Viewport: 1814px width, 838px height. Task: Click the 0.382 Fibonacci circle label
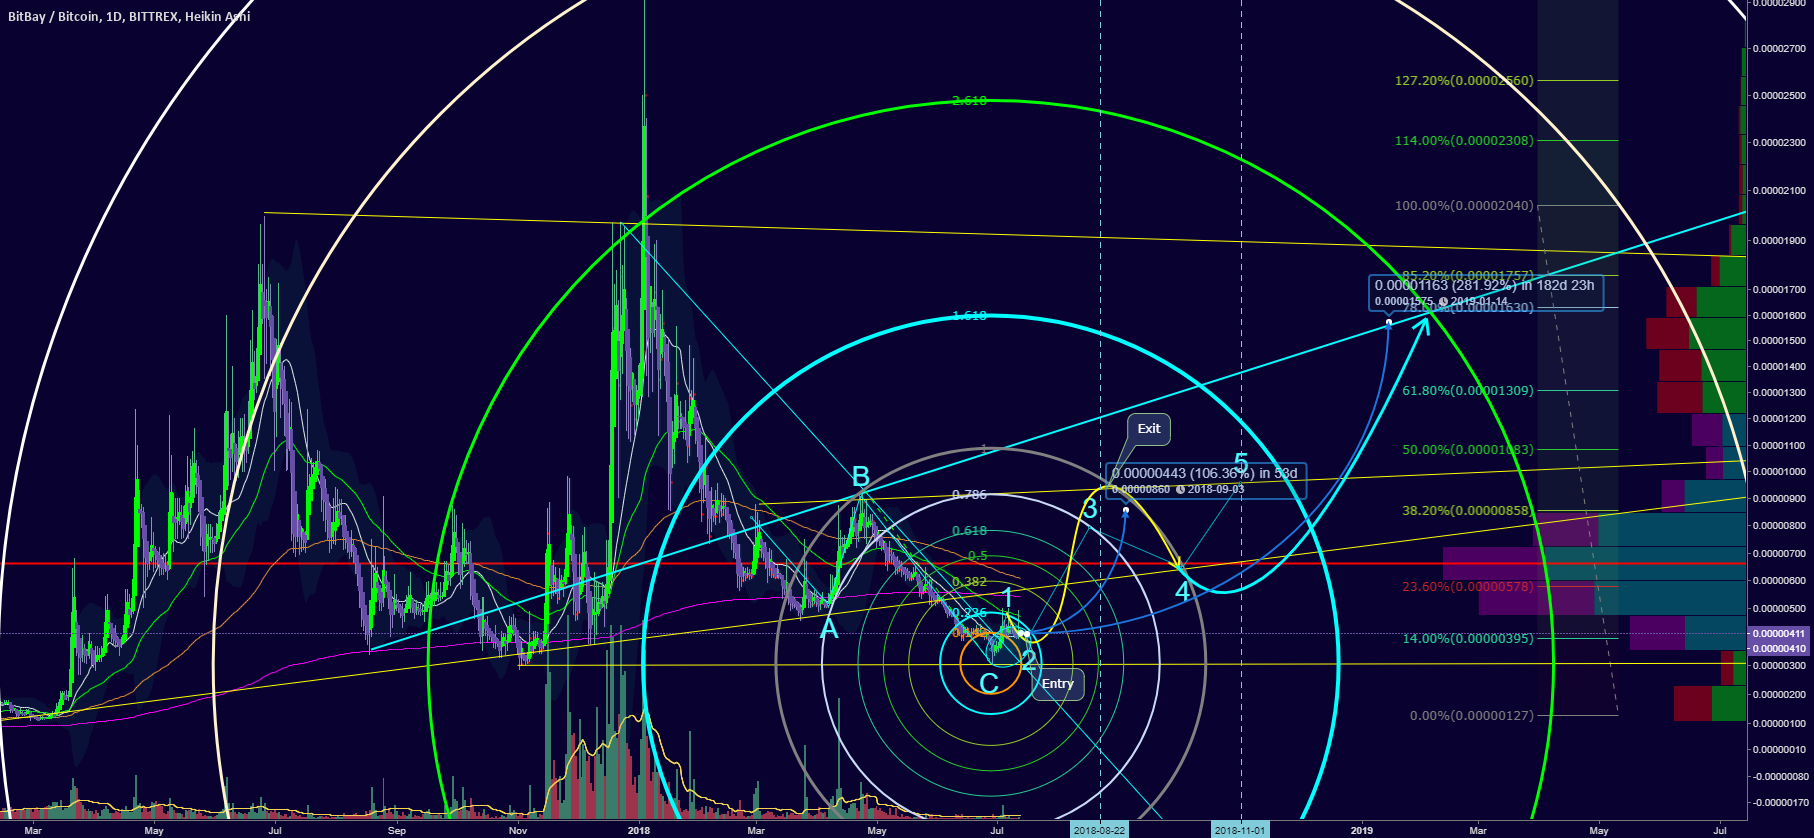[970, 582]
